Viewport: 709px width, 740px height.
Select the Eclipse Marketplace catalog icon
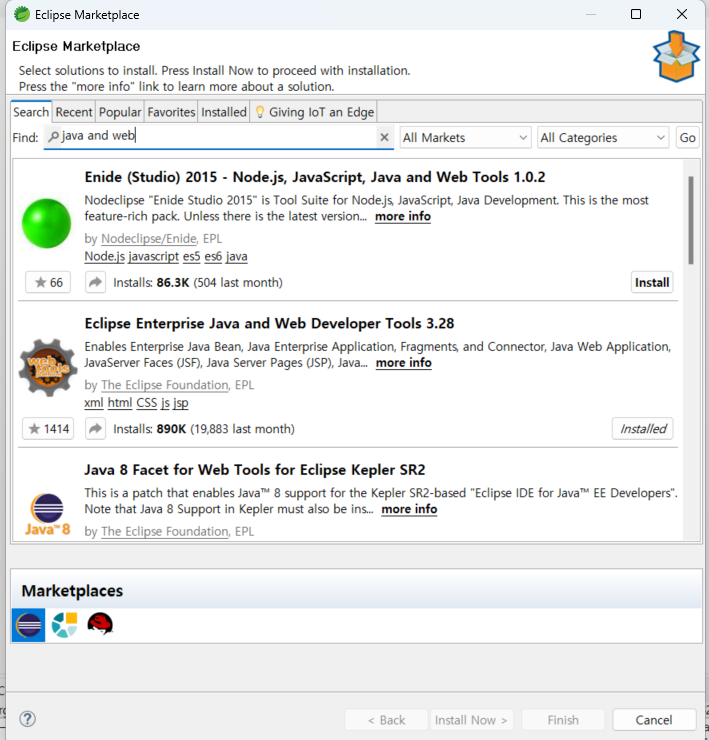tap(28, 625)
